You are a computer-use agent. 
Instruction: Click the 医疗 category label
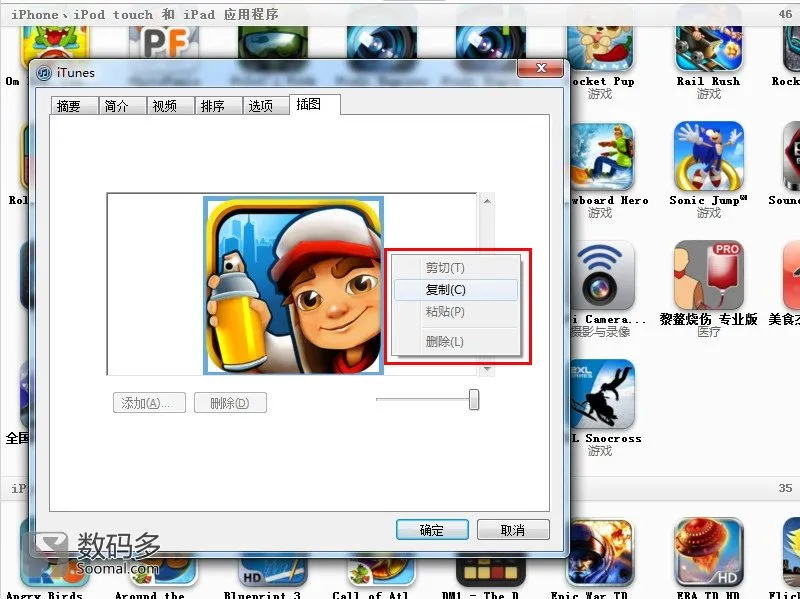pyautogui.click(x=708, y=332)
